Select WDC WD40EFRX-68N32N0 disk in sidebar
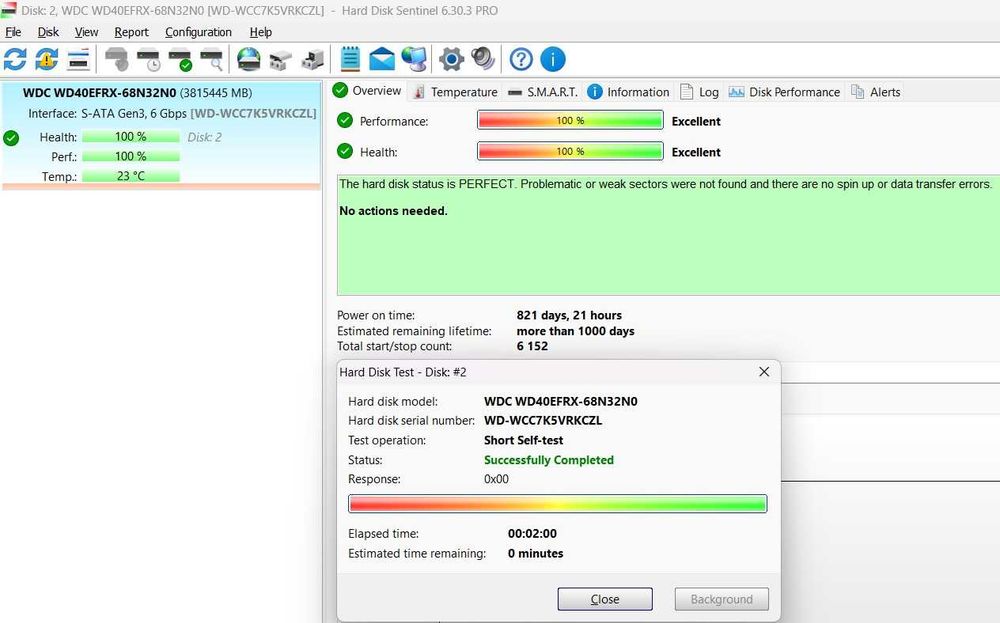The width and height of the screenshot is (1000, 623). tap(161, 135)
